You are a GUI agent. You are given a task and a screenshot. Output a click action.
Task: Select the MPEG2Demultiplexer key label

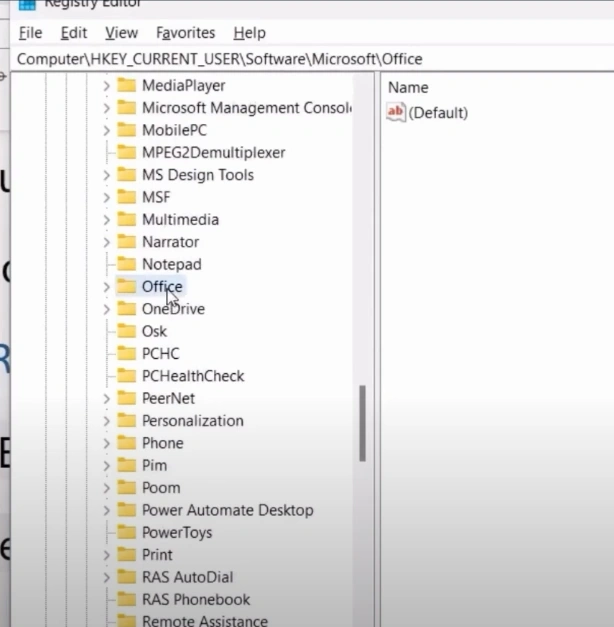click(x=214, y=153)
